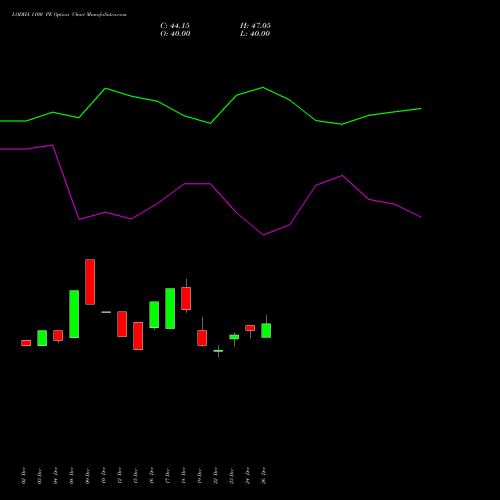Click the '16 Dec' date label
500x500 pixels.
152,476
